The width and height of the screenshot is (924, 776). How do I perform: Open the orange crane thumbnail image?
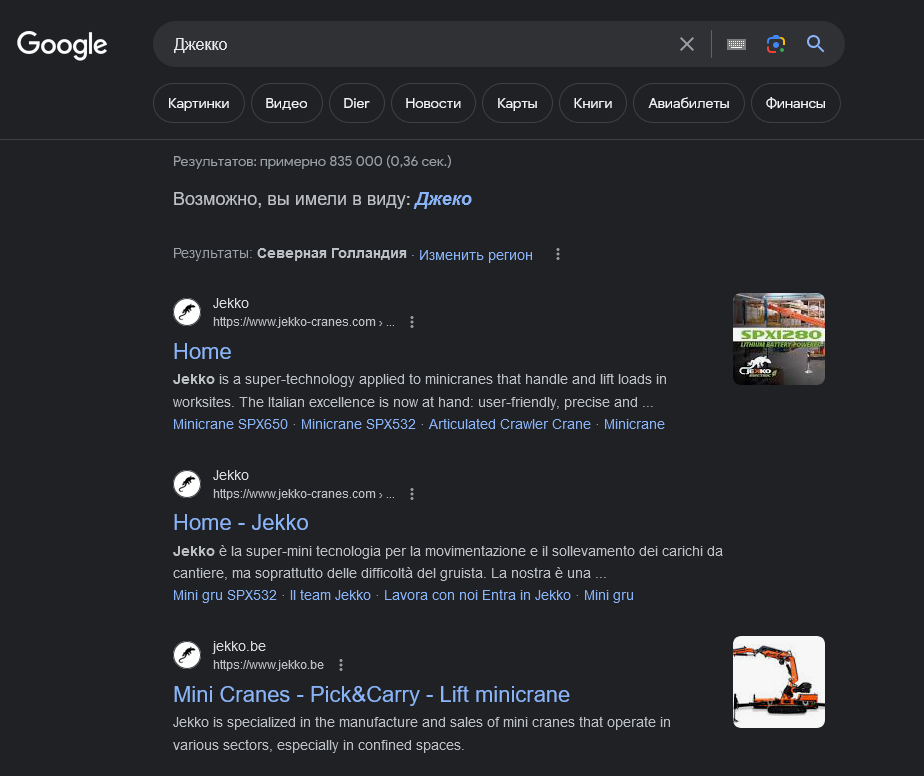point(778,682)
